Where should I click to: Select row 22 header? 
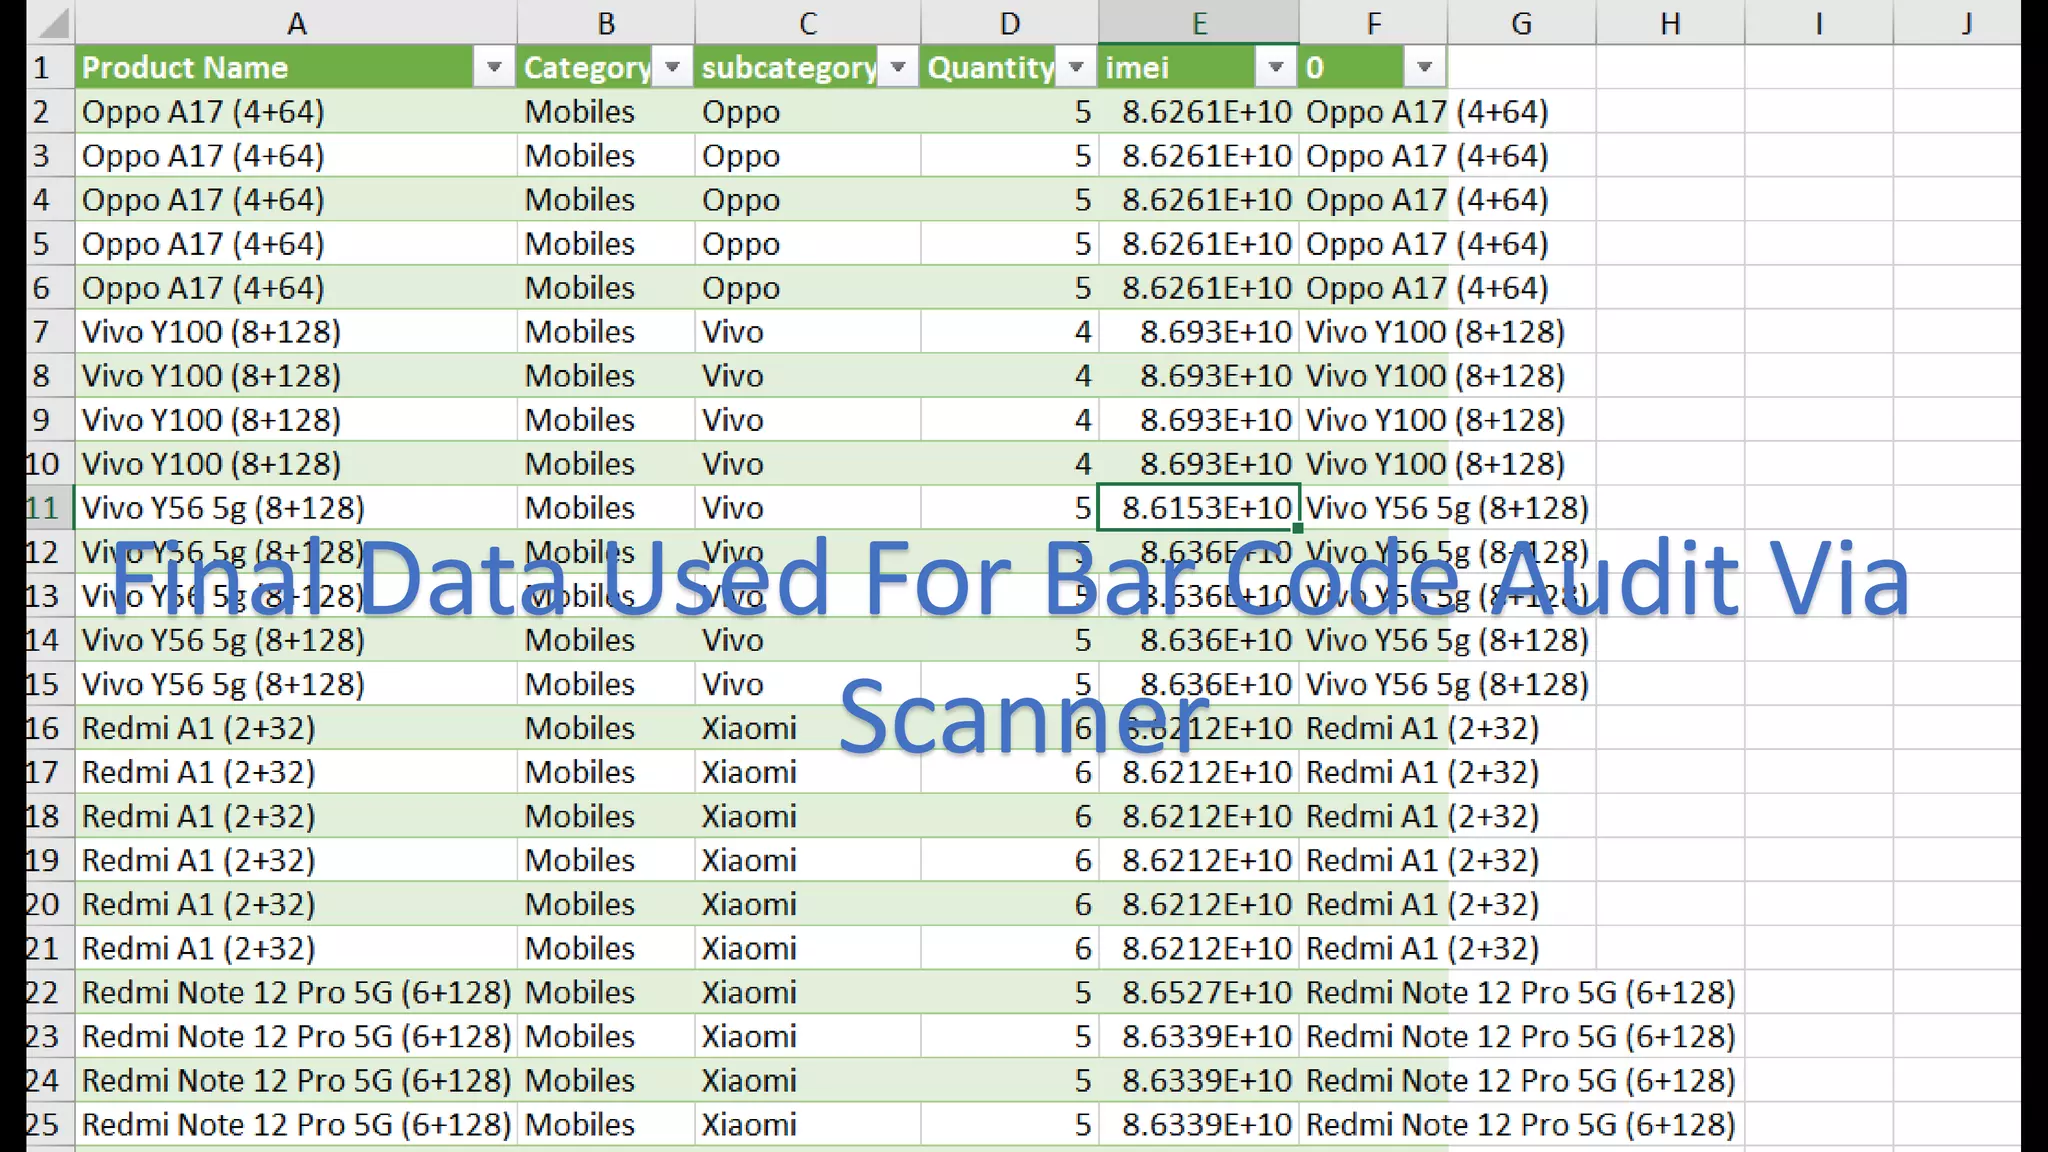tap(43, 992)
